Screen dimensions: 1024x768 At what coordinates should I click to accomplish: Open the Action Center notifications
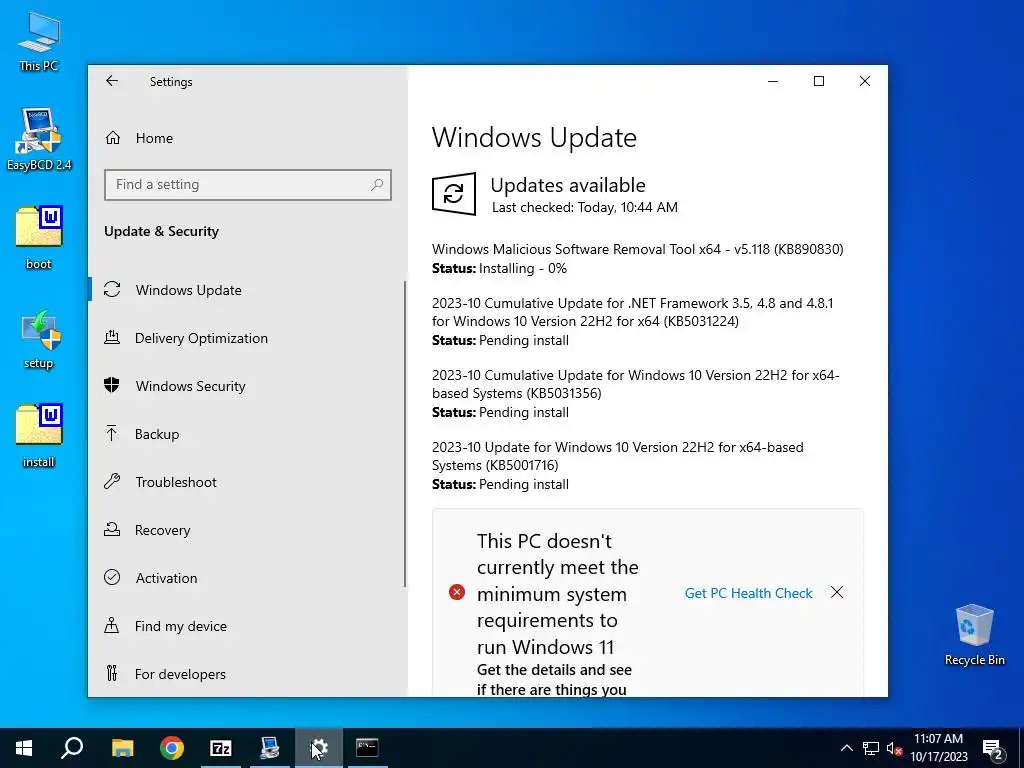(x=993, y=748)
